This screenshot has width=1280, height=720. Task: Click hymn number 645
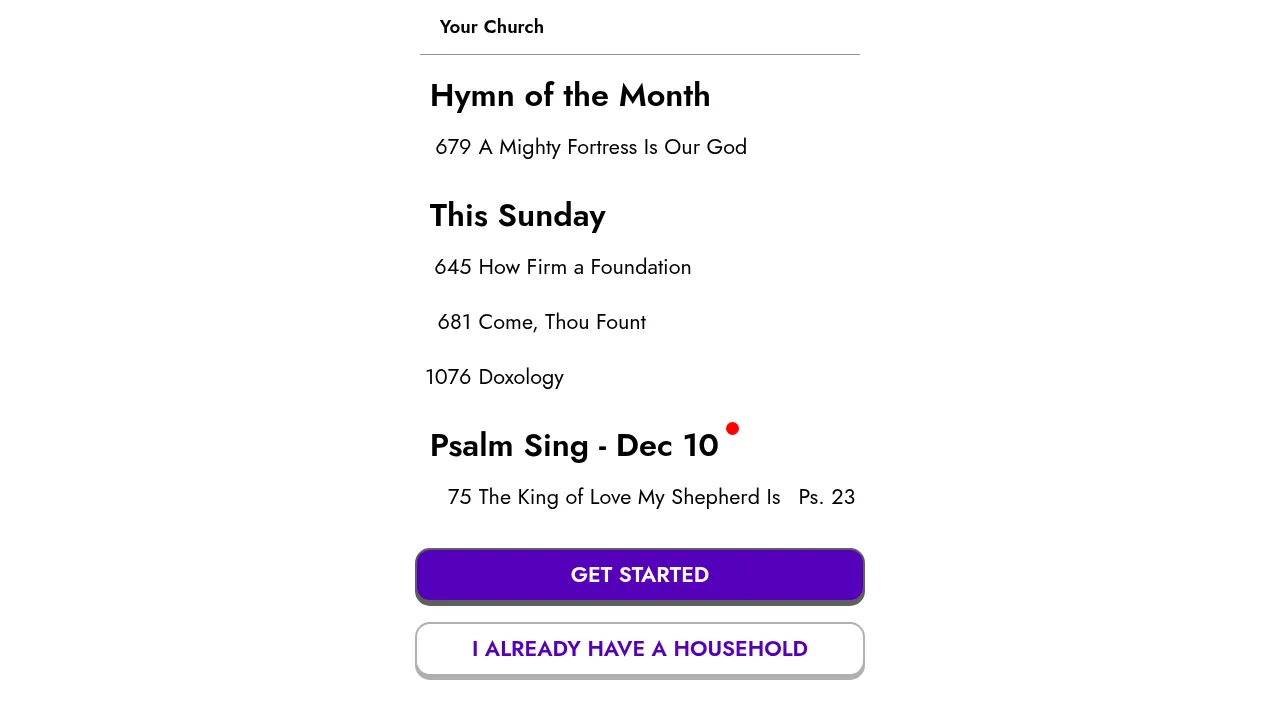click(x=453, y=267)
